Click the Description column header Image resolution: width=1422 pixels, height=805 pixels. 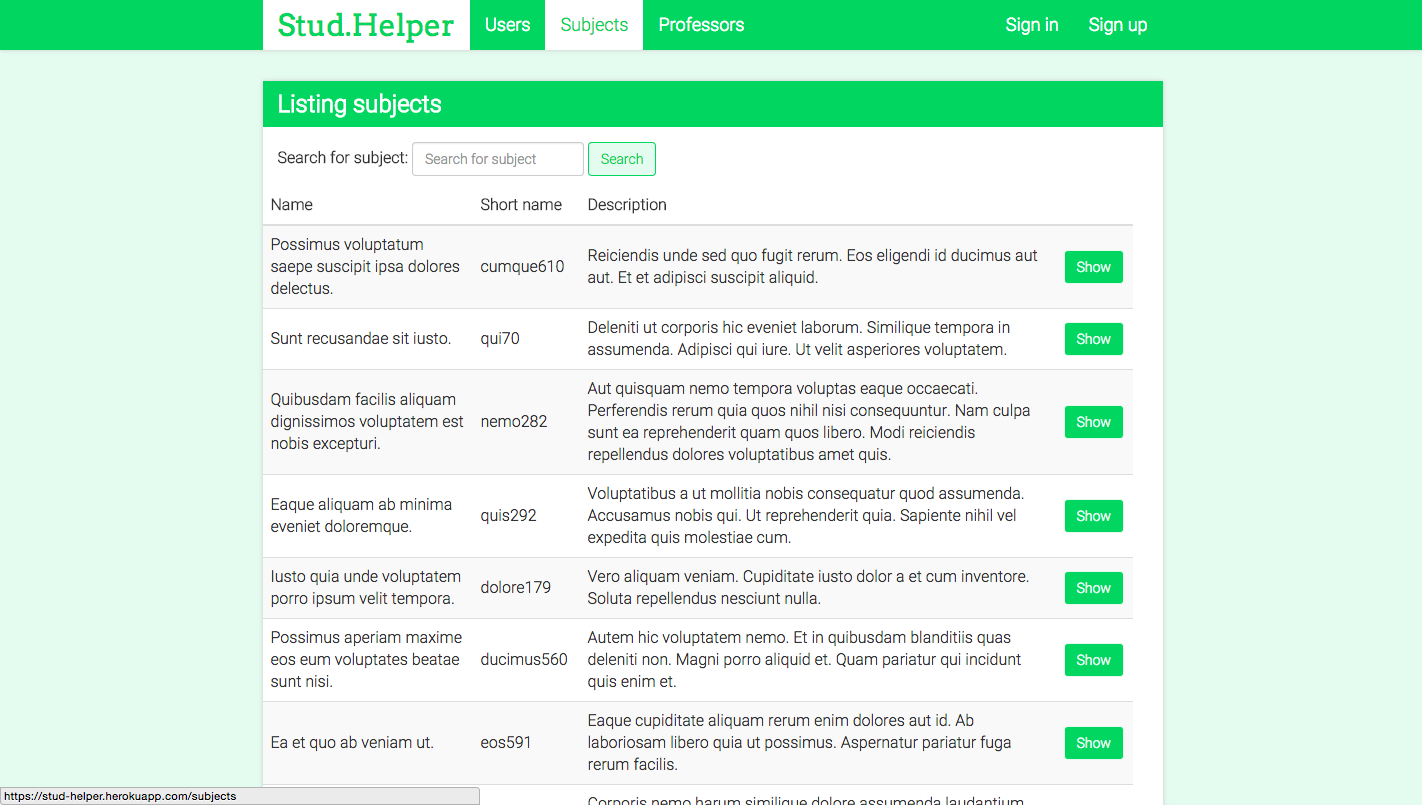[x=627, y=205]
